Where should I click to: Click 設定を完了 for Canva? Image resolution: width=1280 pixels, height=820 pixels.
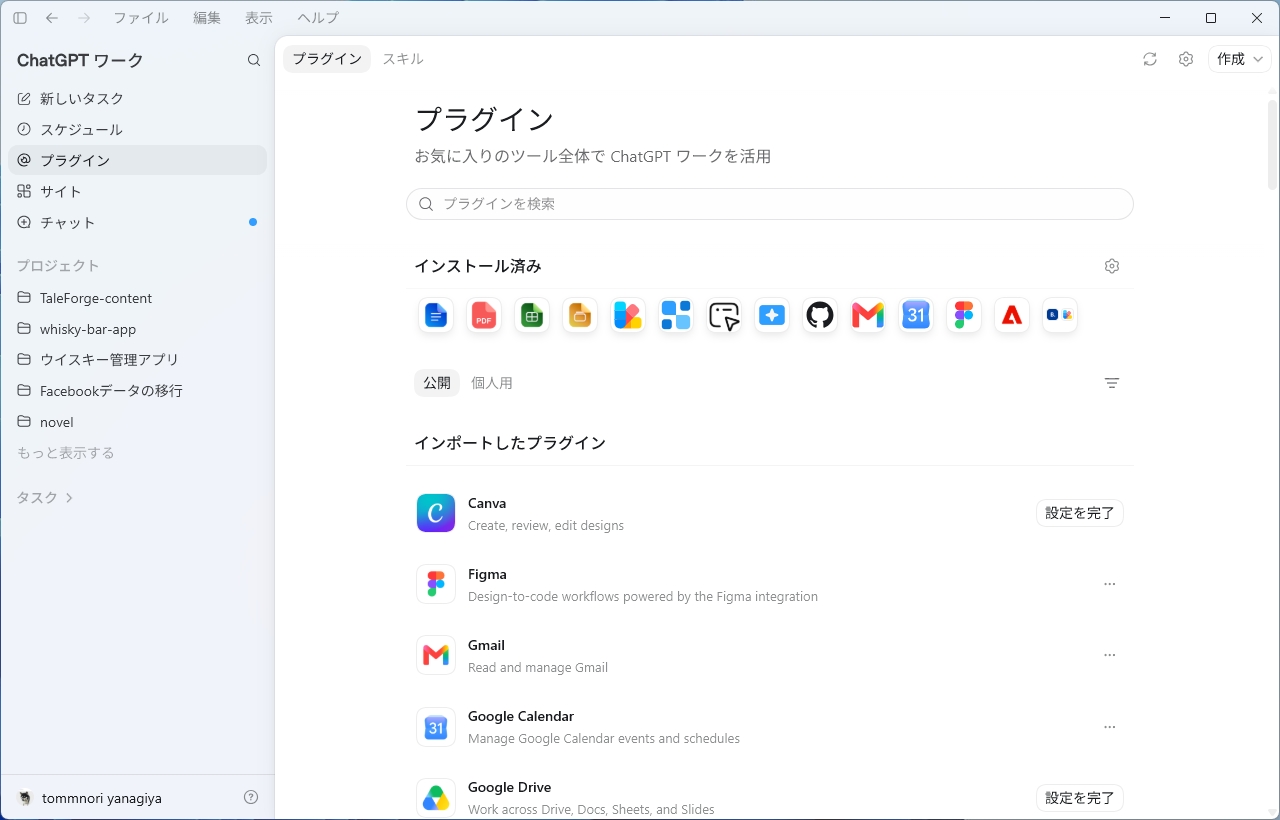coord(1080,513)
